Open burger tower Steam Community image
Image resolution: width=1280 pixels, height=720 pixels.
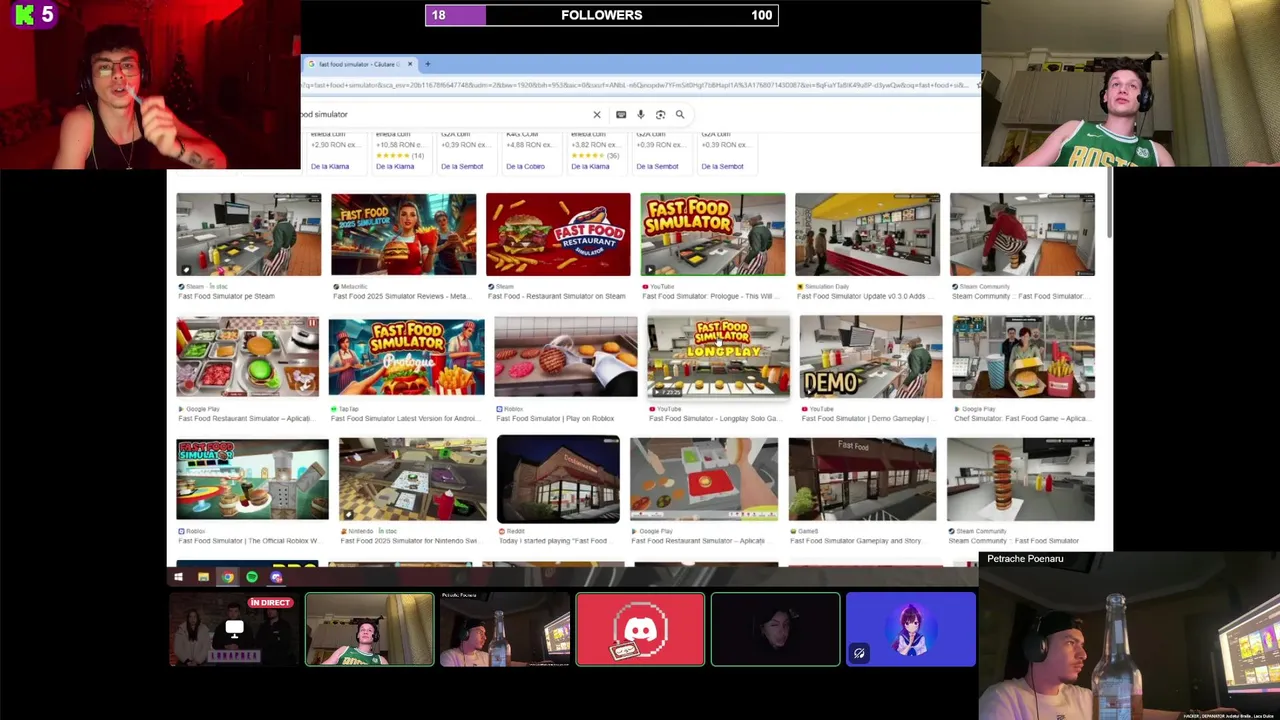click(1021, 480)
